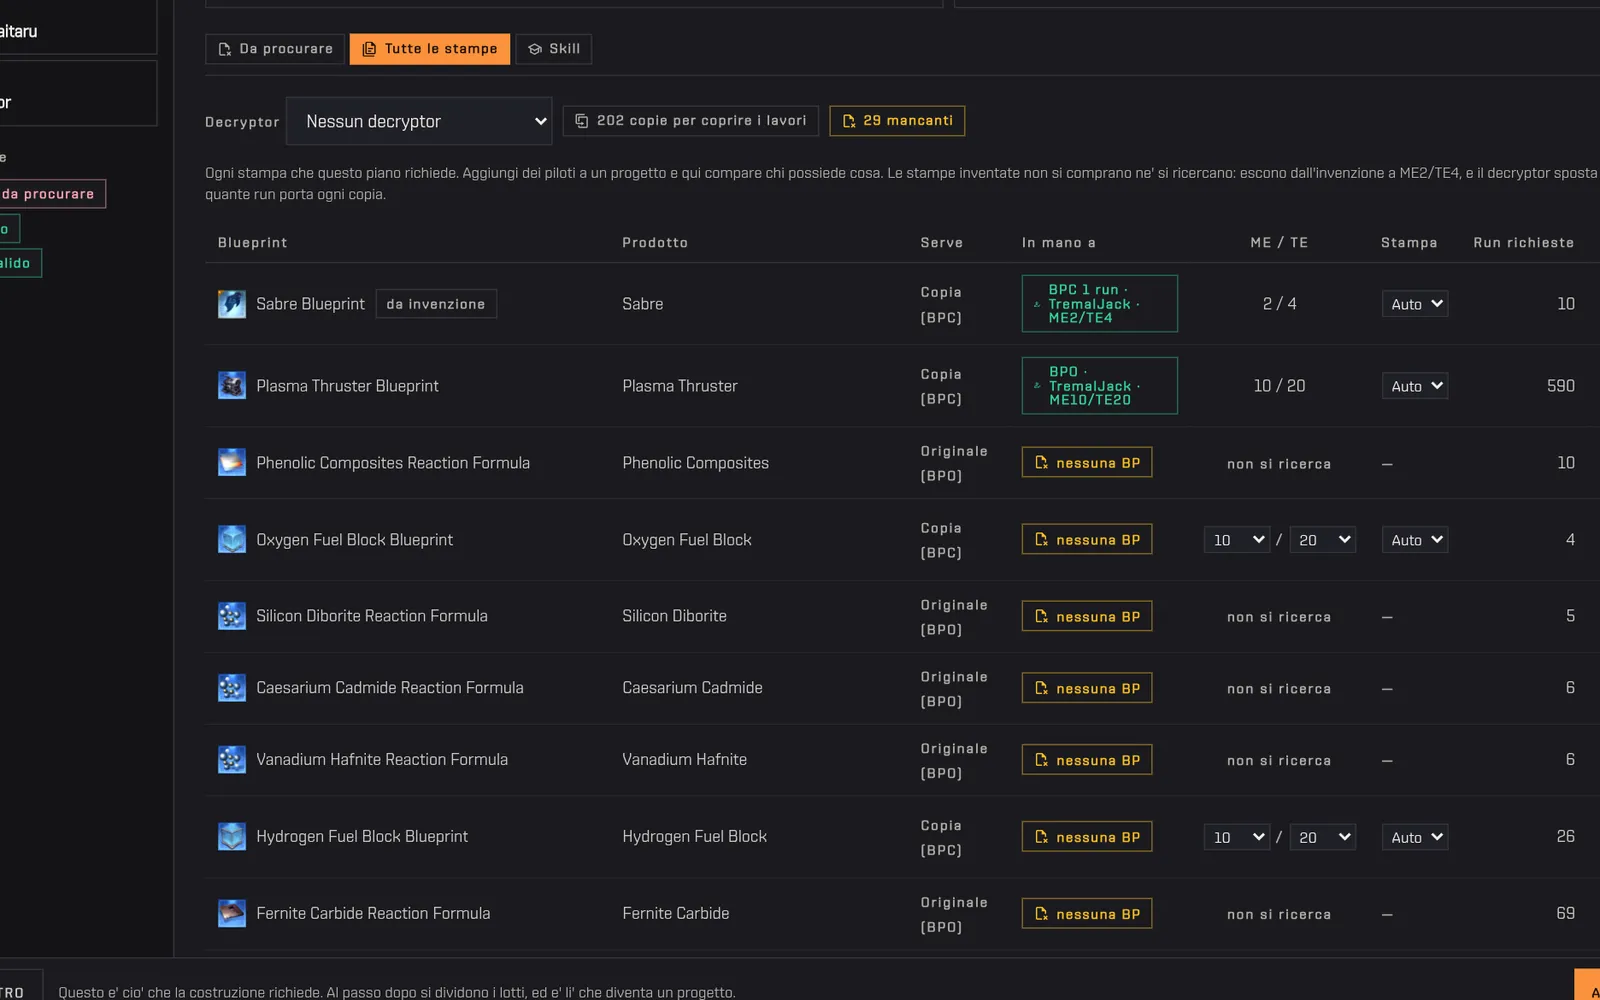
Task: Open TE 20 dropdown for Oxygen Fuel Block
Action: 1323,540
